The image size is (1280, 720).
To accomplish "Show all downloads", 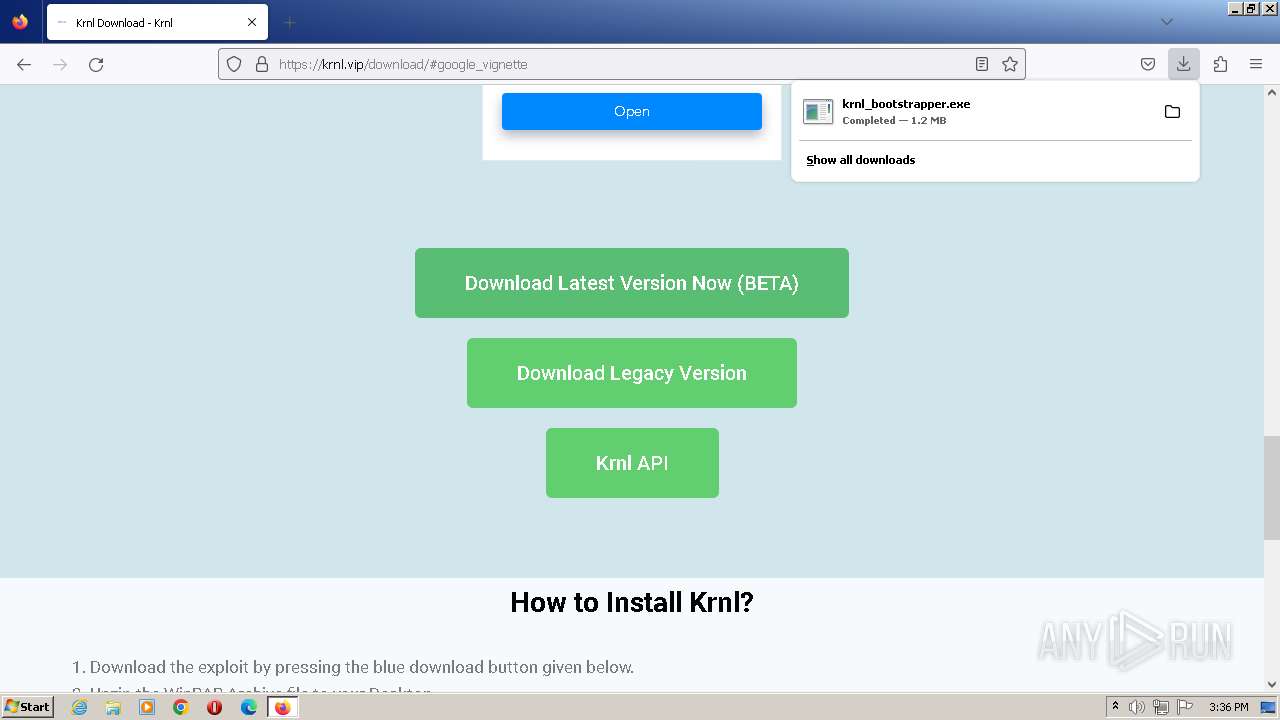I will [x=861, y=160].
